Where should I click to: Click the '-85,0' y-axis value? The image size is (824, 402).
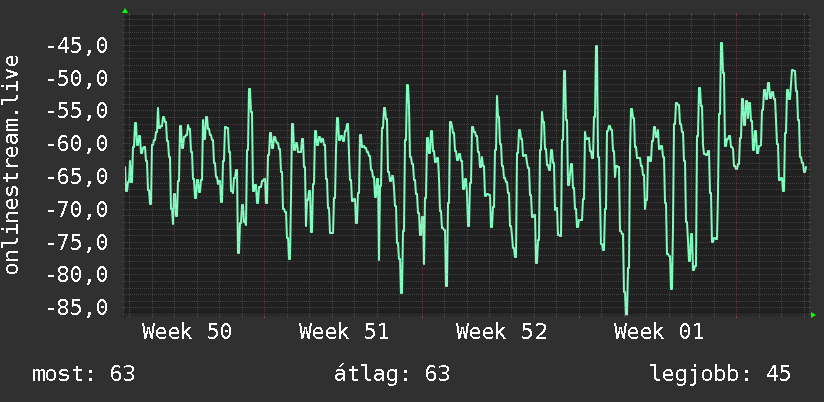coord(77,307)
